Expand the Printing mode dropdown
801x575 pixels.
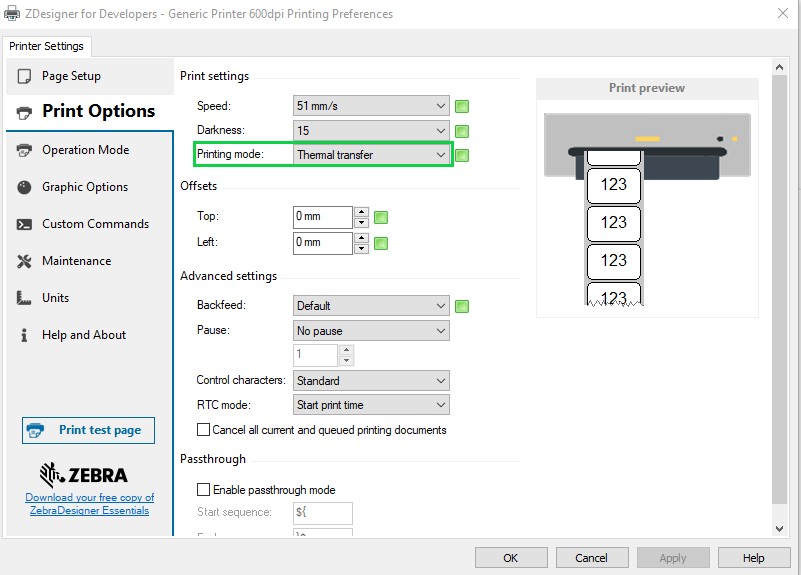point(371,155)
